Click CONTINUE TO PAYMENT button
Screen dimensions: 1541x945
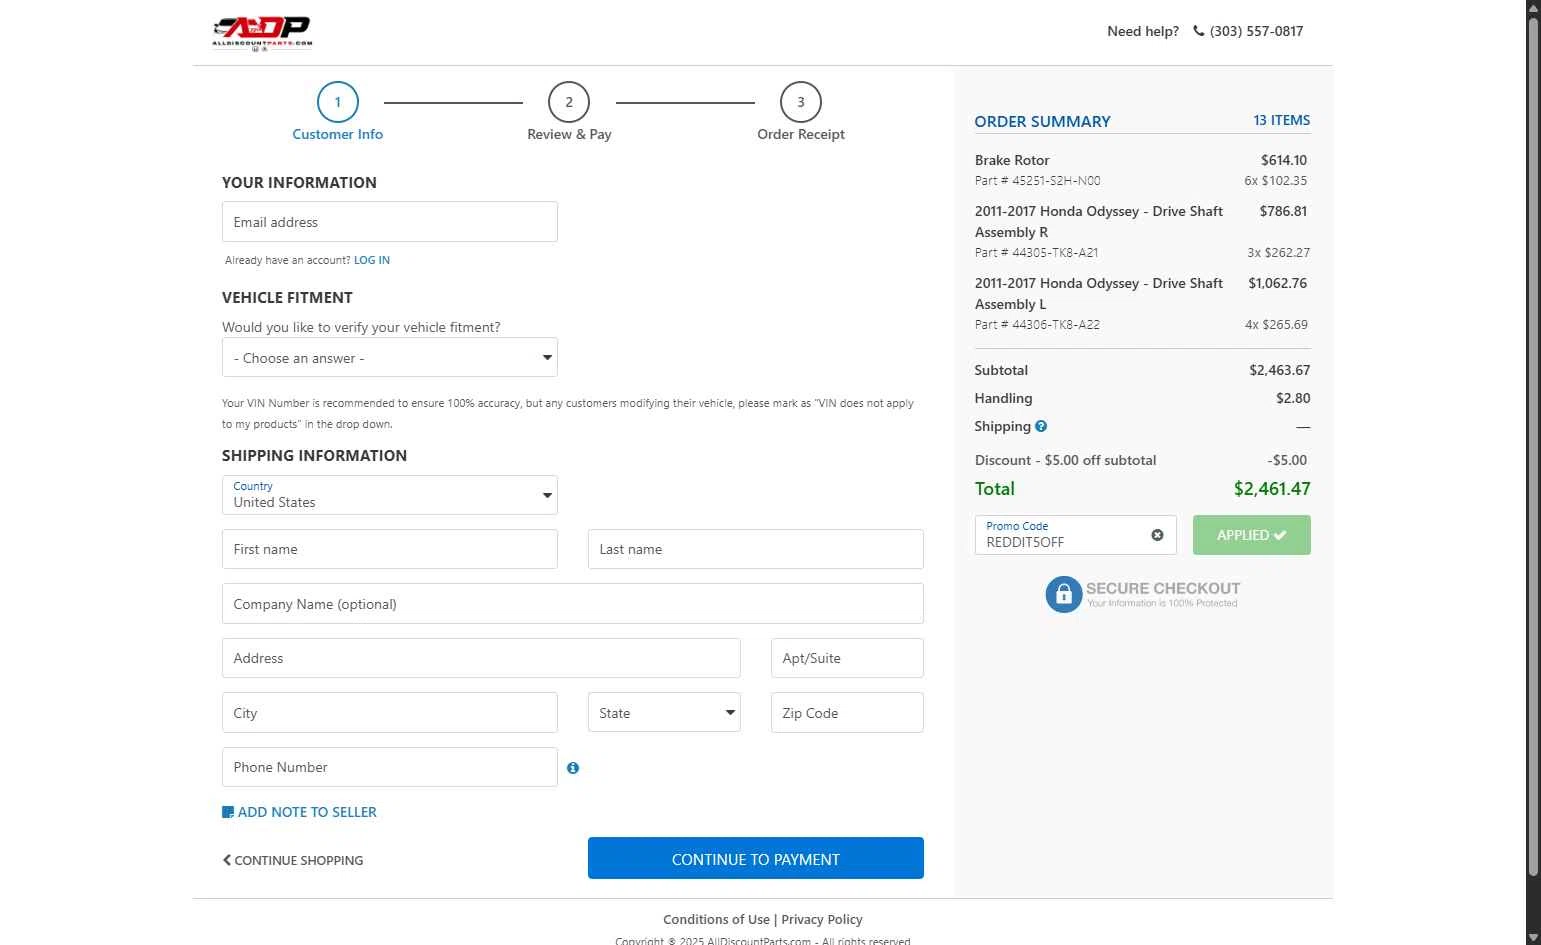[x=756, y=858]
